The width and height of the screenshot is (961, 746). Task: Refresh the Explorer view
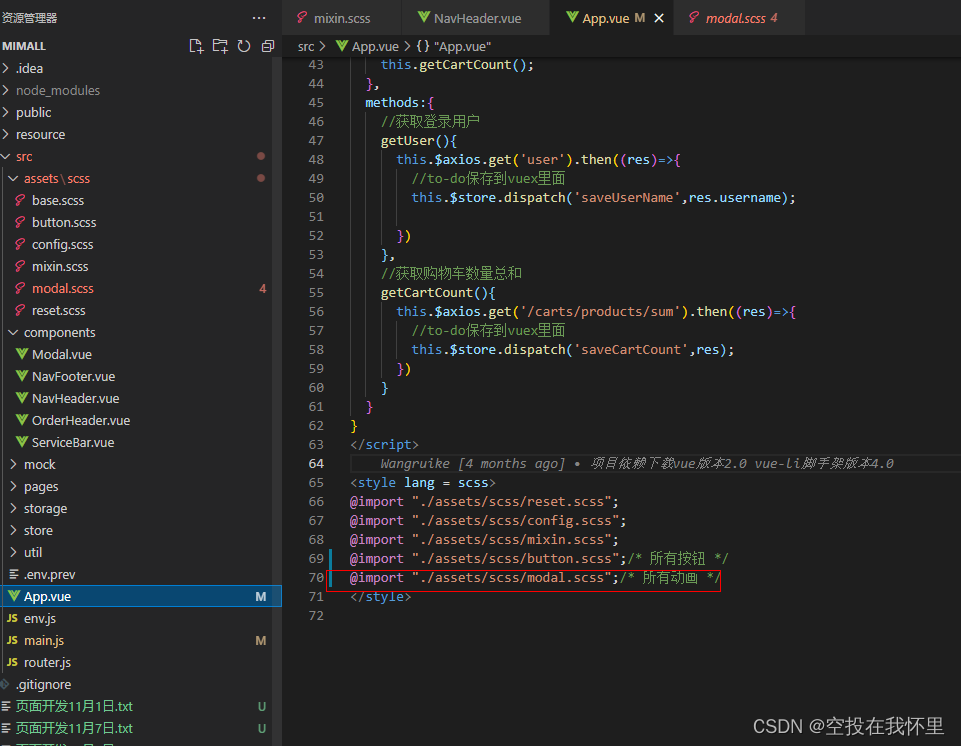(x=243, y=45)
